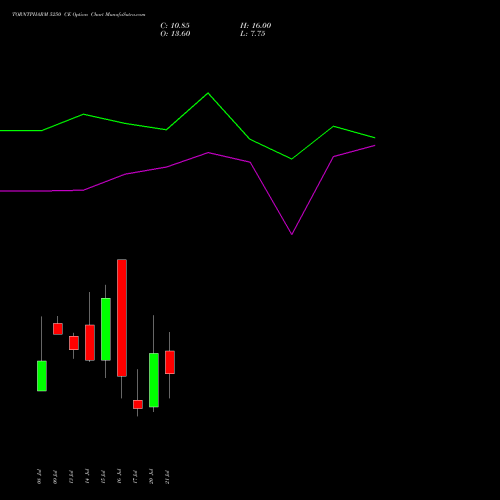The width and height of the screenshot is (500, 500).
Task: Click the right end point of the green line
Action: [375, 137]
